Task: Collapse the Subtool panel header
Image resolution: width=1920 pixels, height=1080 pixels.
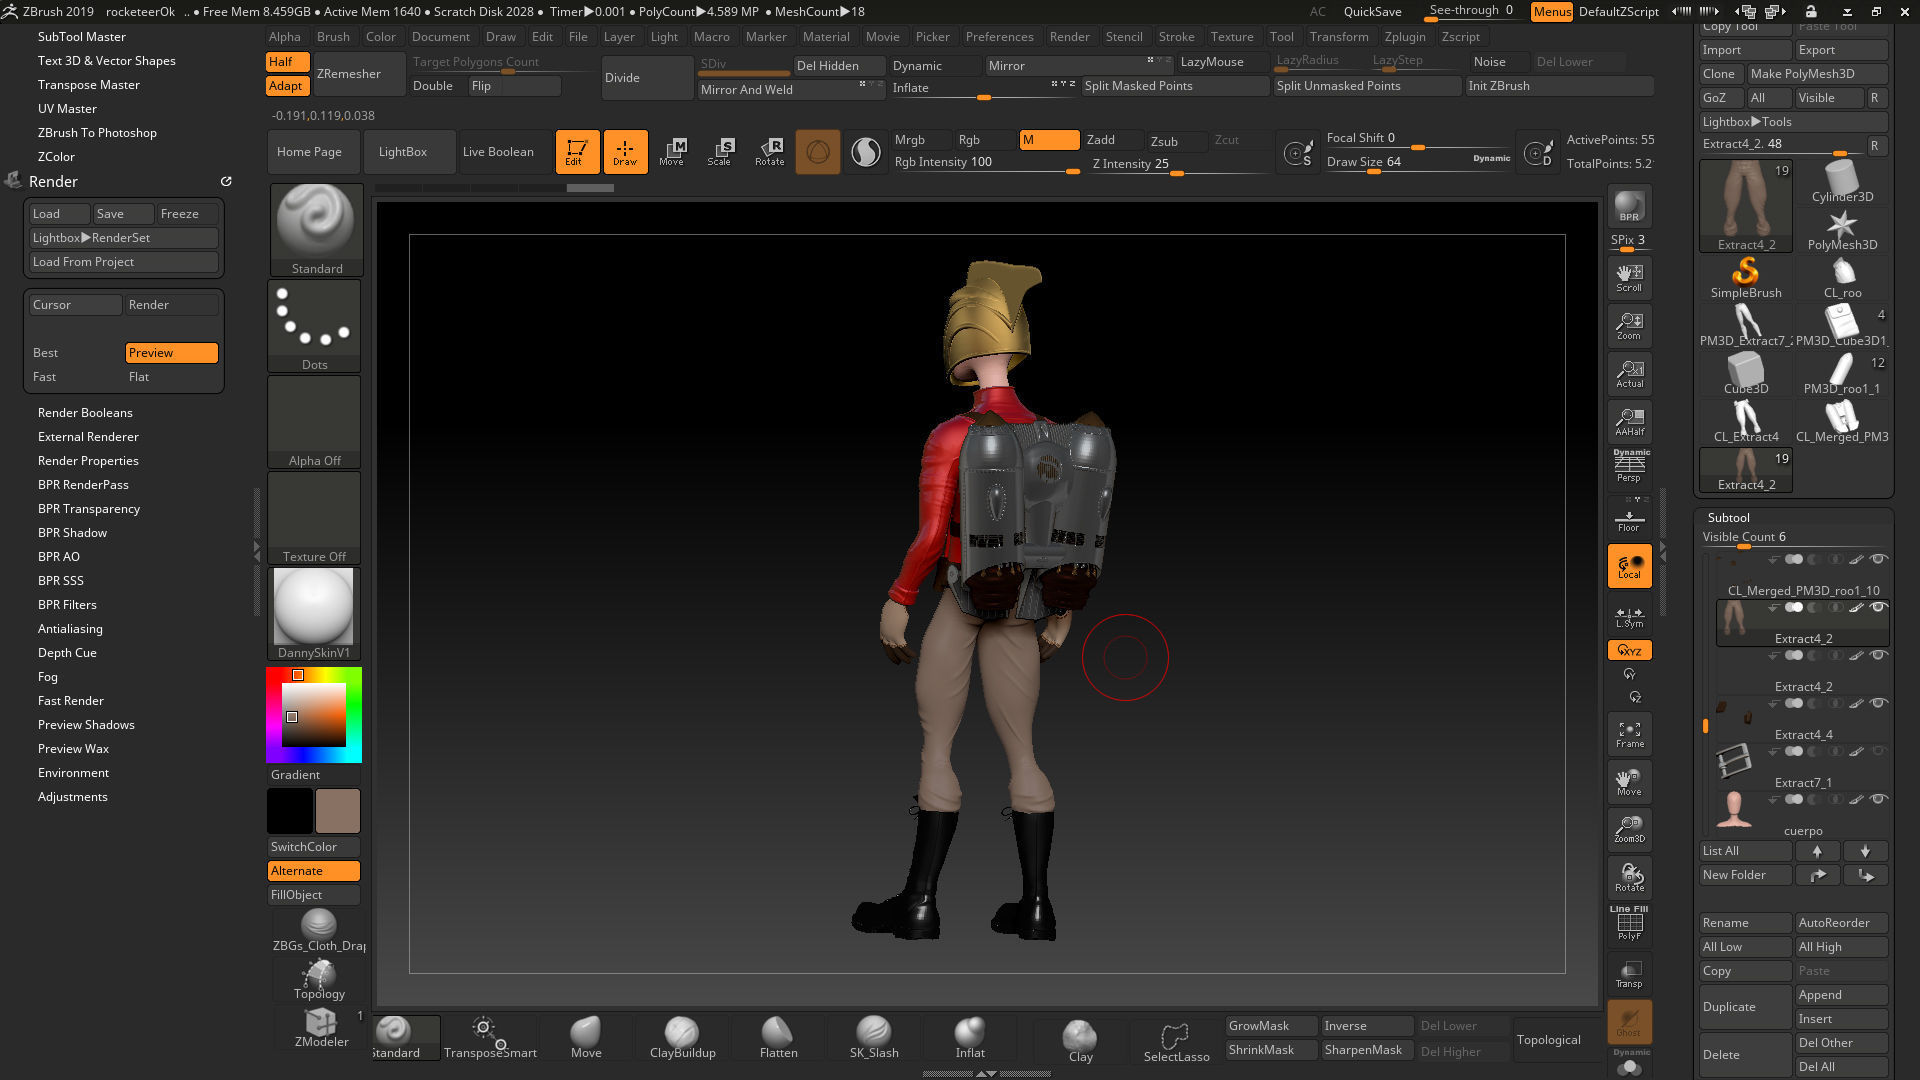Action: click(1728, 518)
